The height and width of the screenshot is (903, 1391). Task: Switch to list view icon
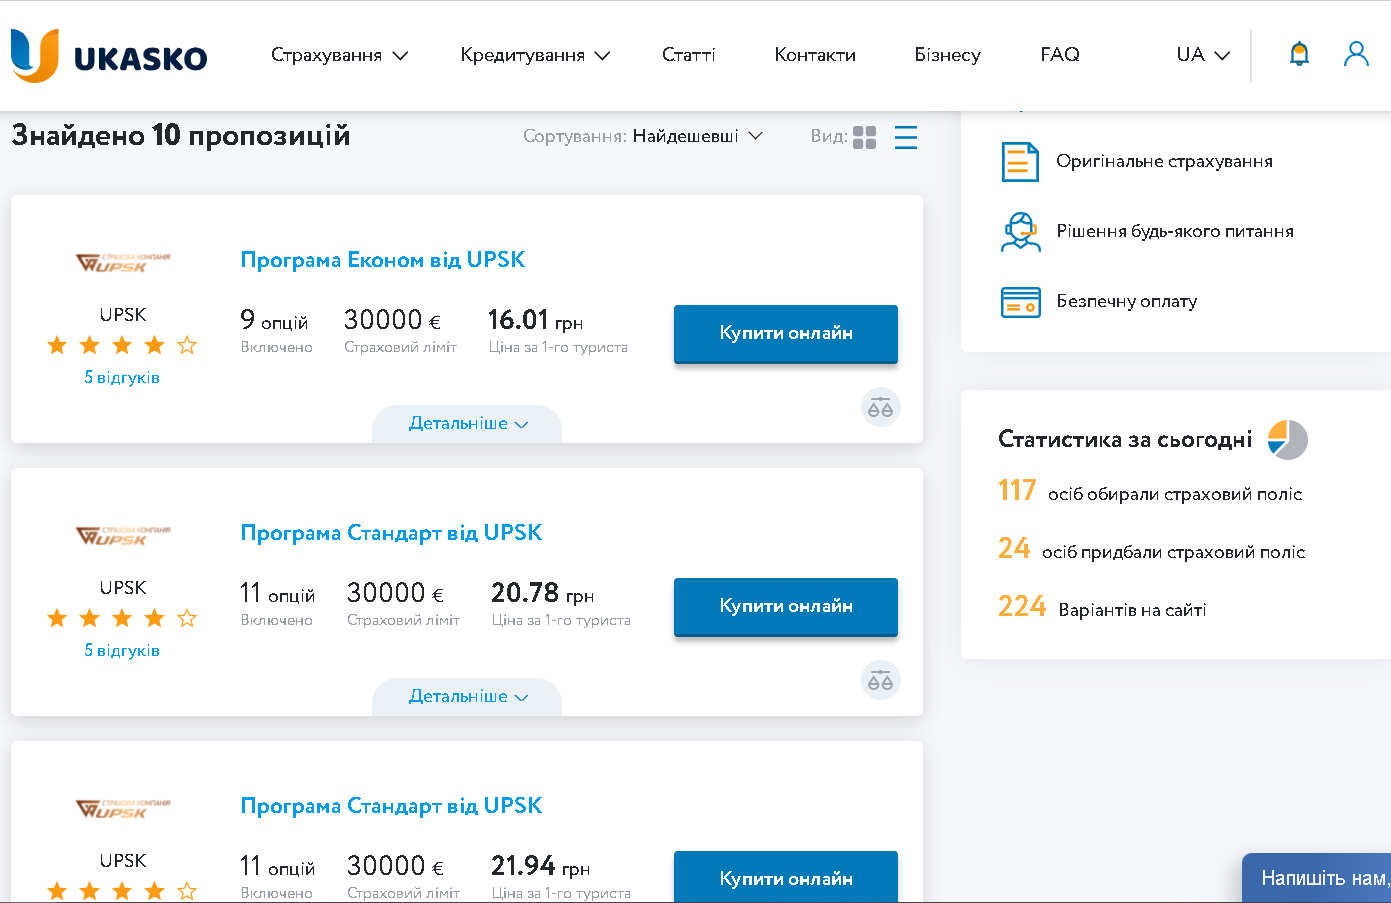click(x=906, y=137)
